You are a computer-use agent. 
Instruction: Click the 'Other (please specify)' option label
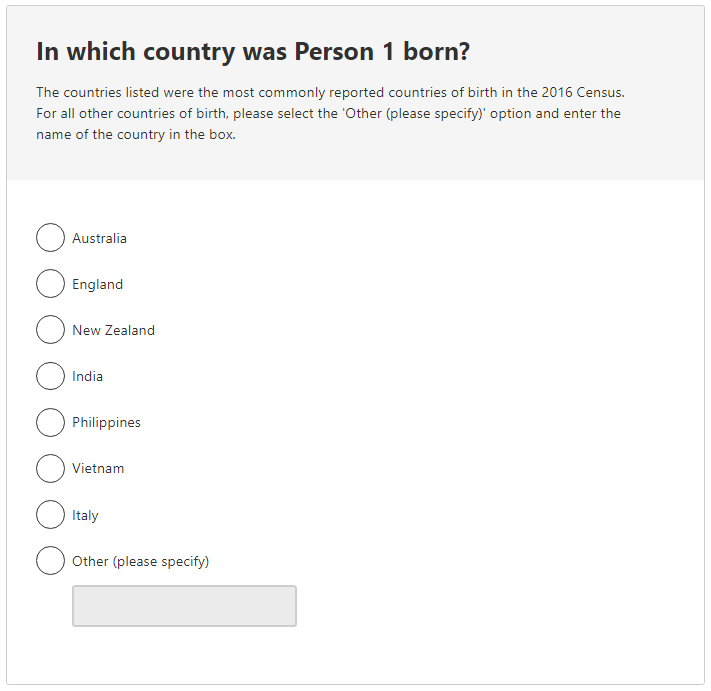click(140, 561)
